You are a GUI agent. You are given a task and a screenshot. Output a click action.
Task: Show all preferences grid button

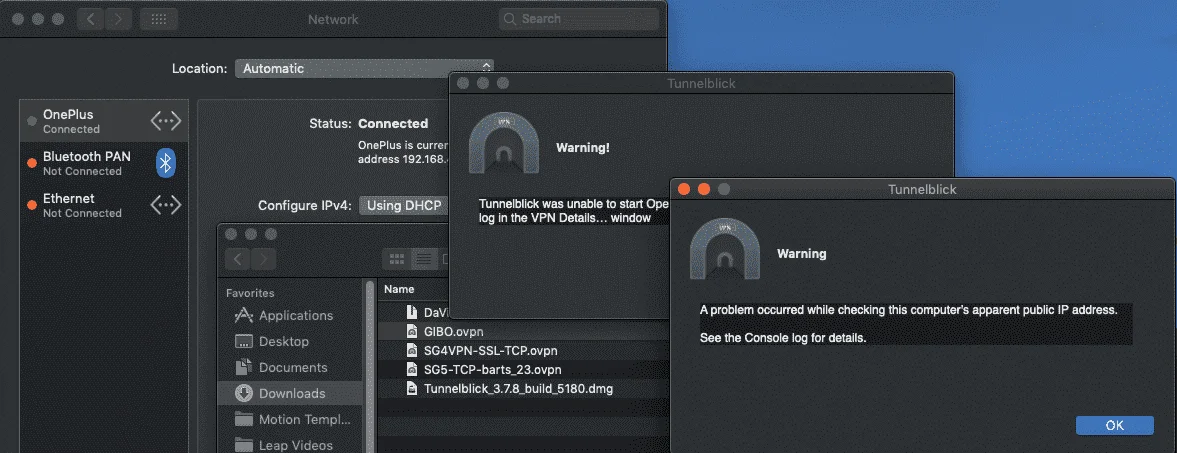[159, 19]
